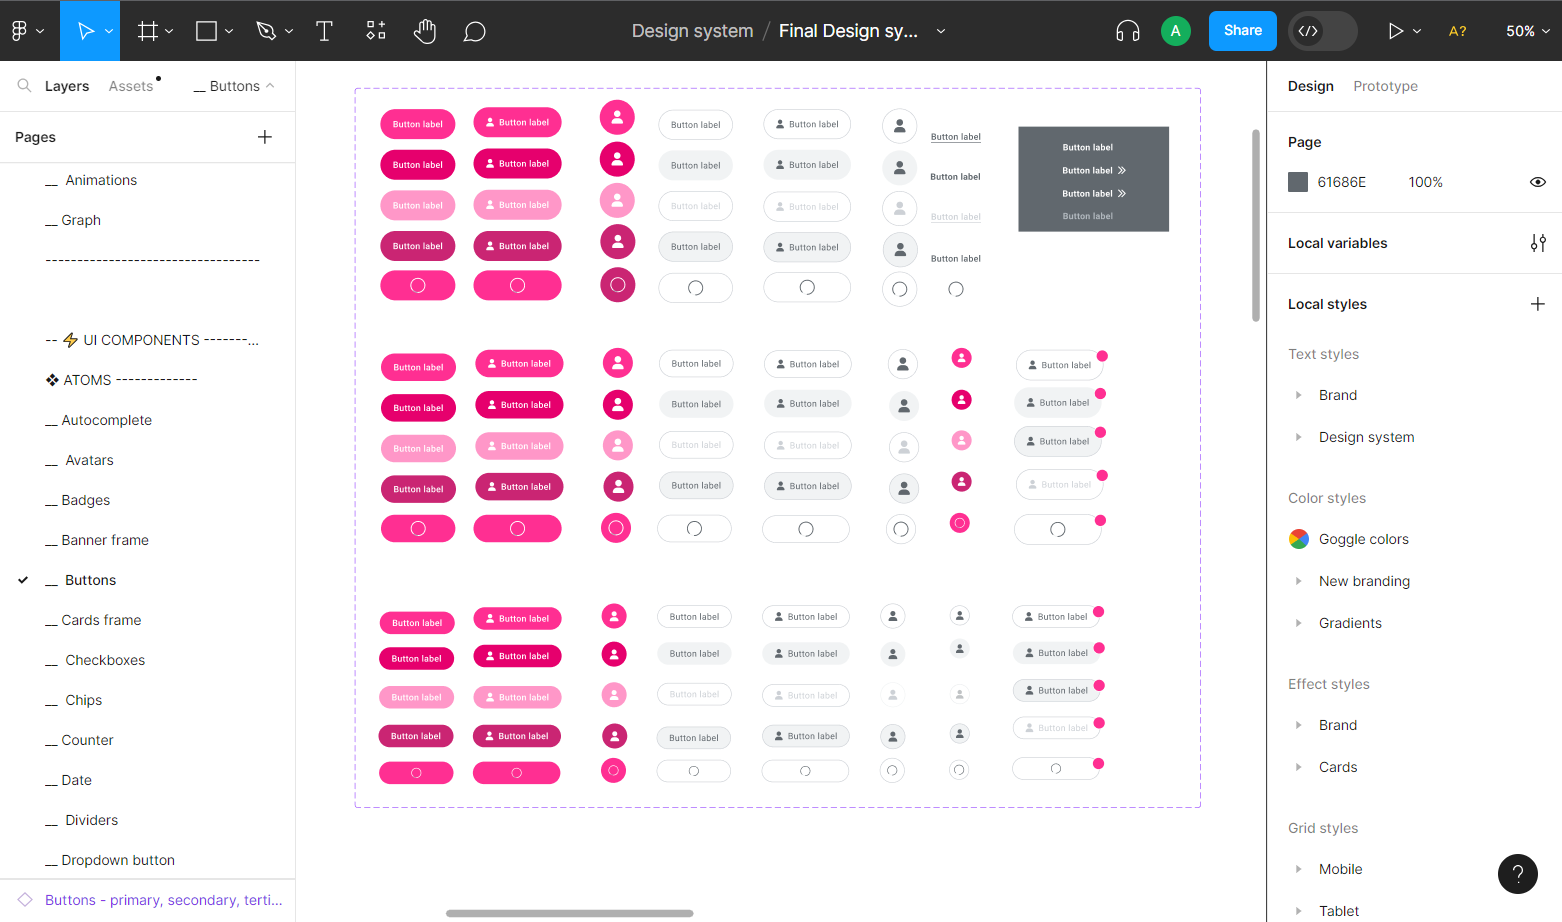
Task: Switch to the Prototype tab
Action: pos(1385,86)
